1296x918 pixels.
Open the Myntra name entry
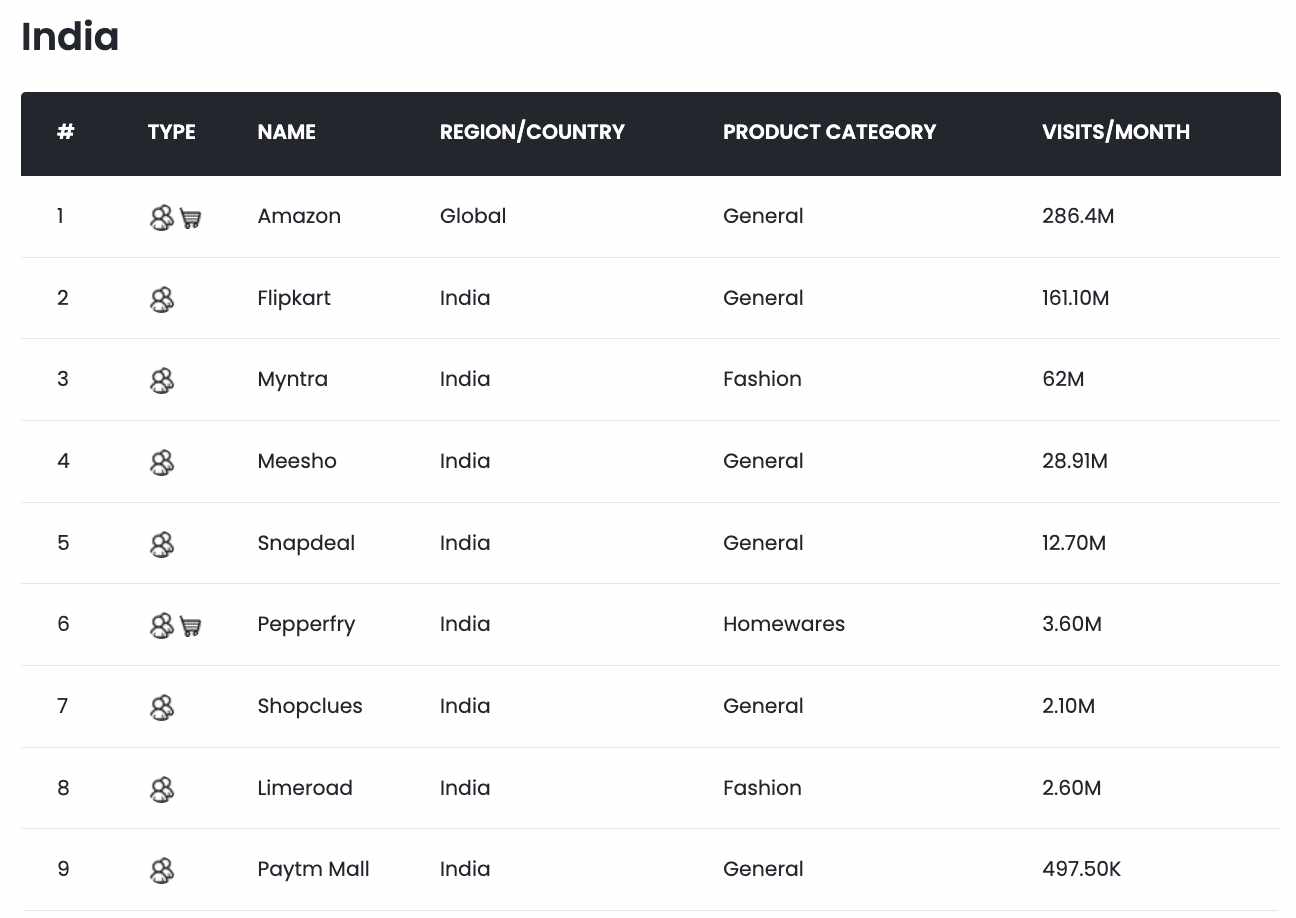pos(292,379)
